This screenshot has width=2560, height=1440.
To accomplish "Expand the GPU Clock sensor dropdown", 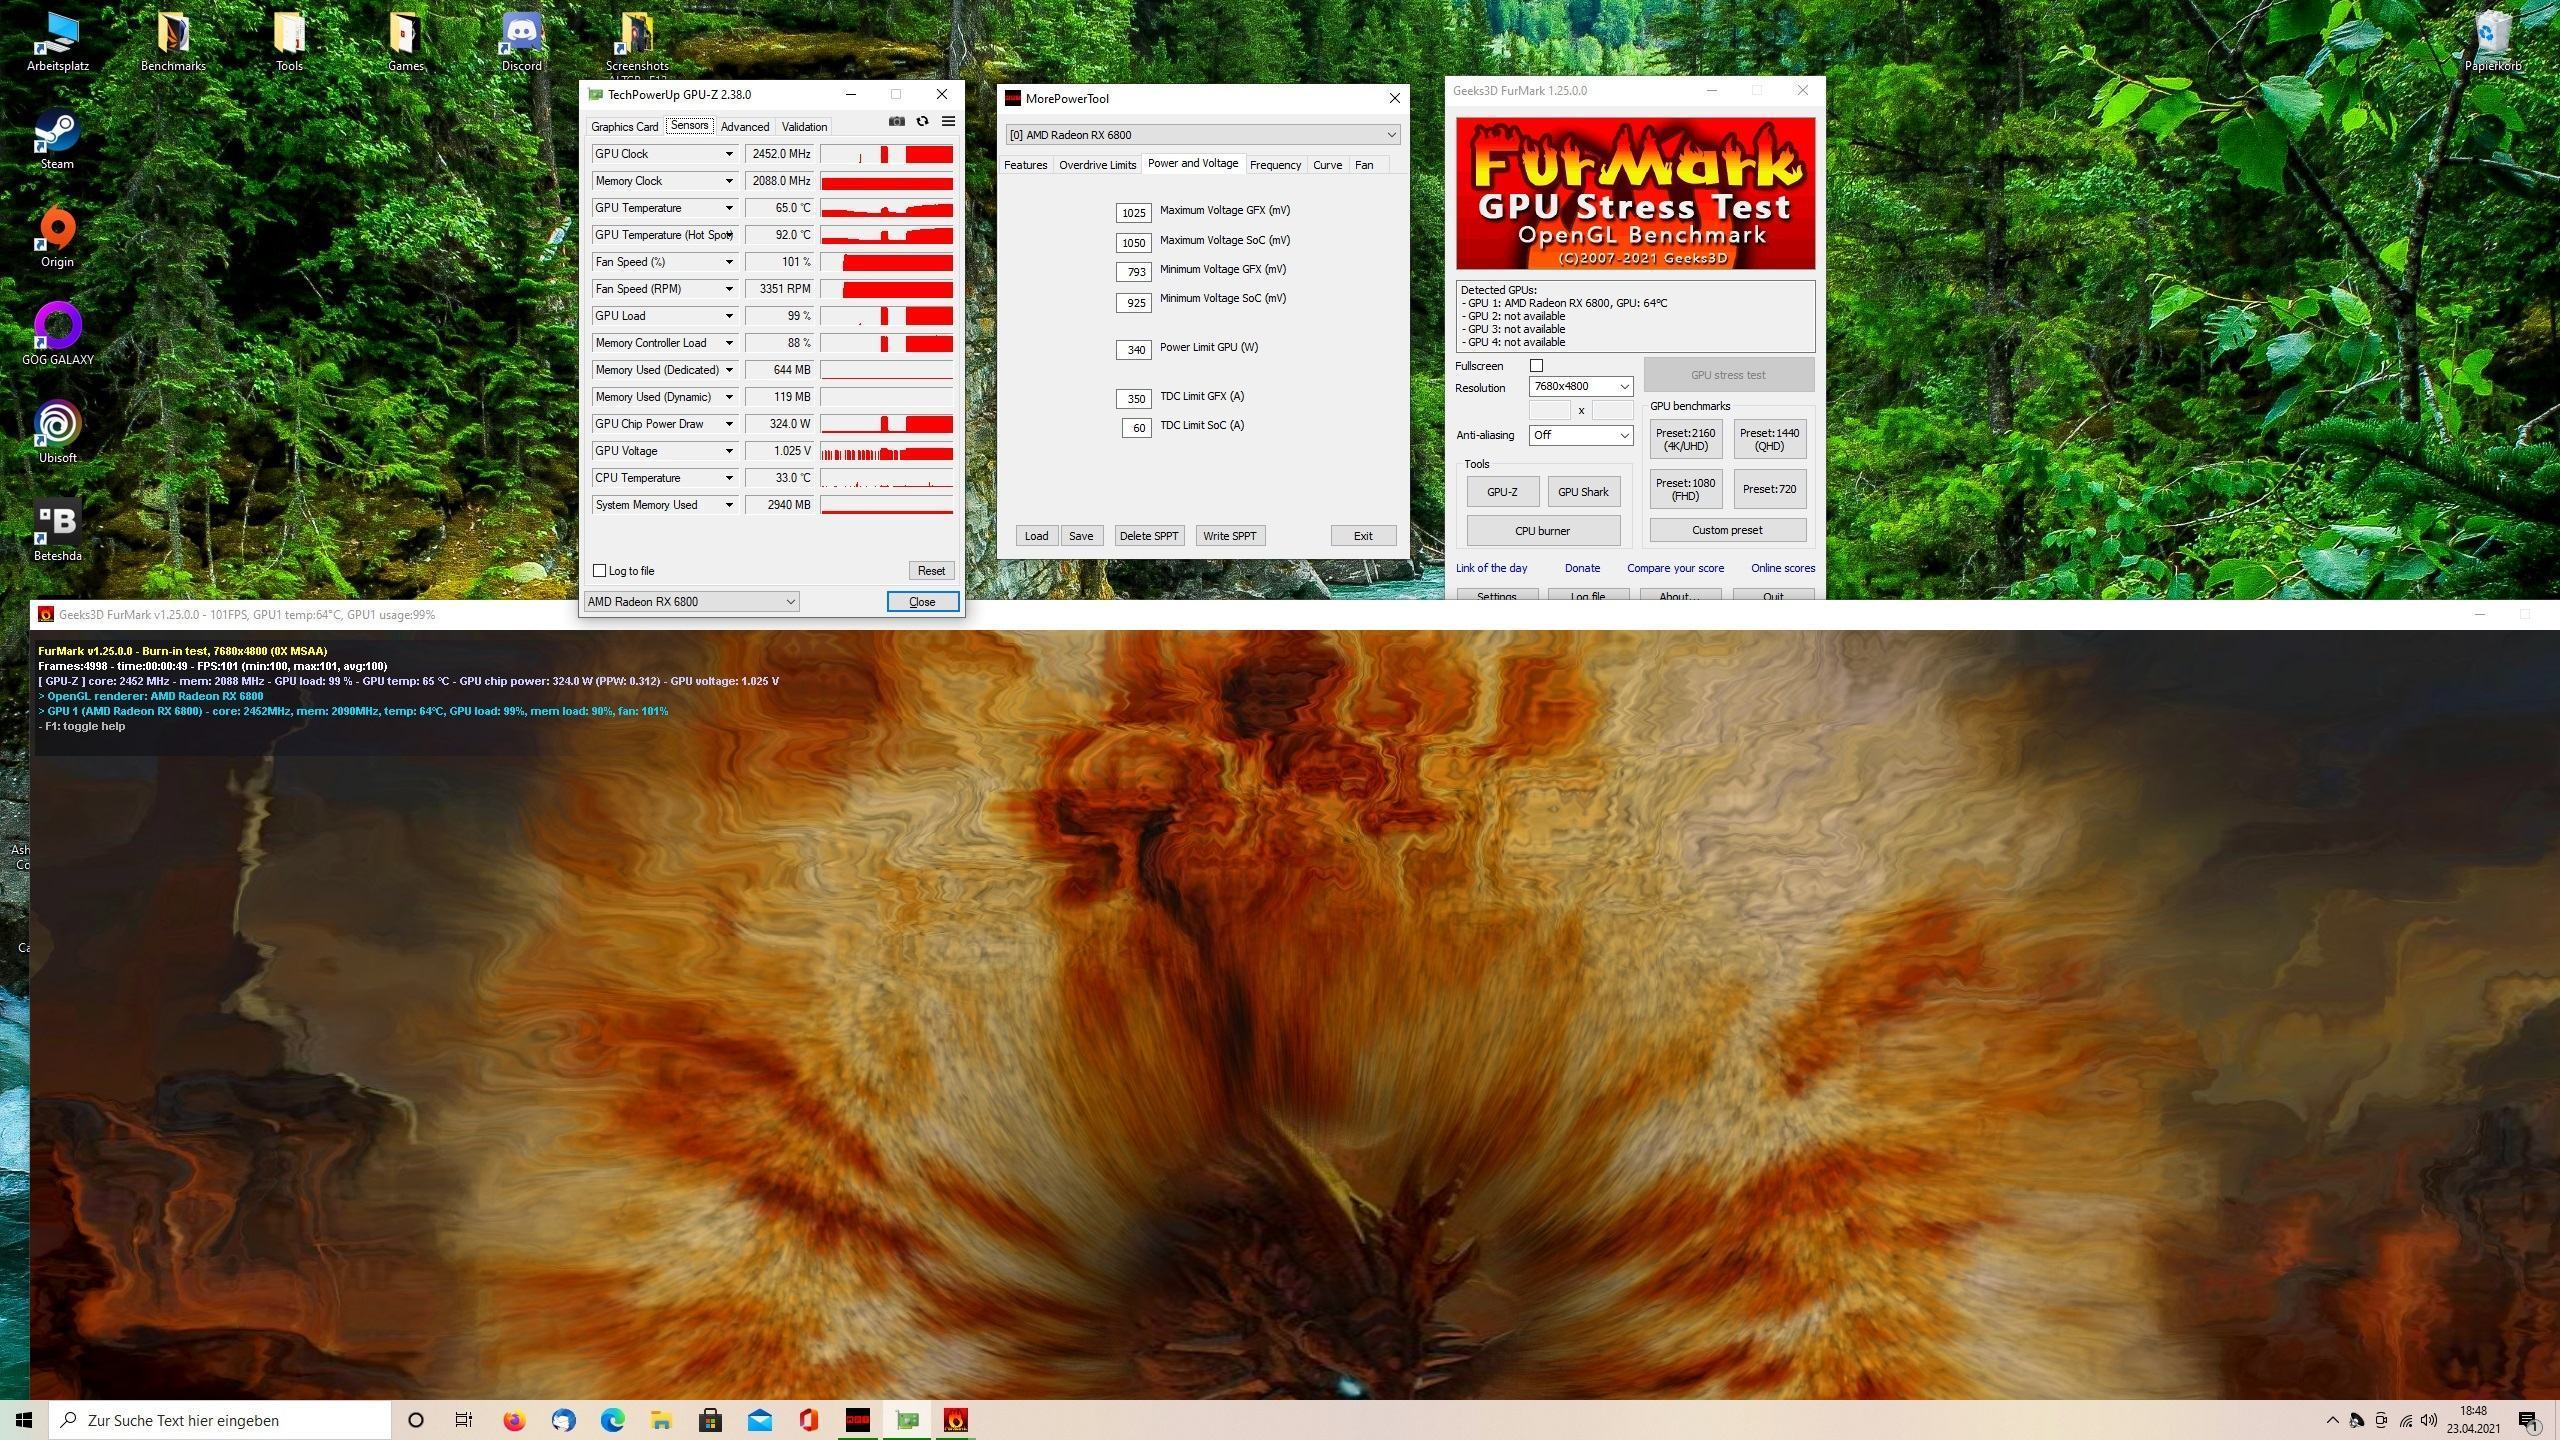I will coord(729,154).
